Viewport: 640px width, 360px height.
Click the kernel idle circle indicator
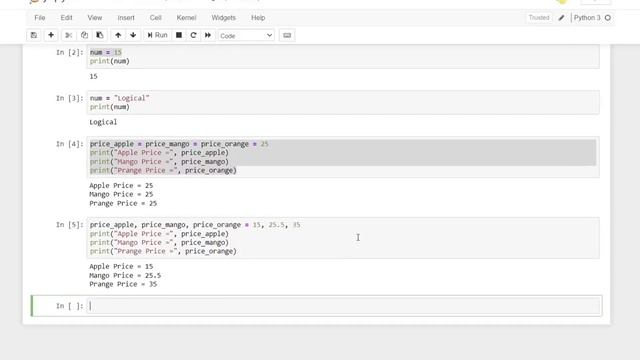pyautogui.click(x=608, y=18)
